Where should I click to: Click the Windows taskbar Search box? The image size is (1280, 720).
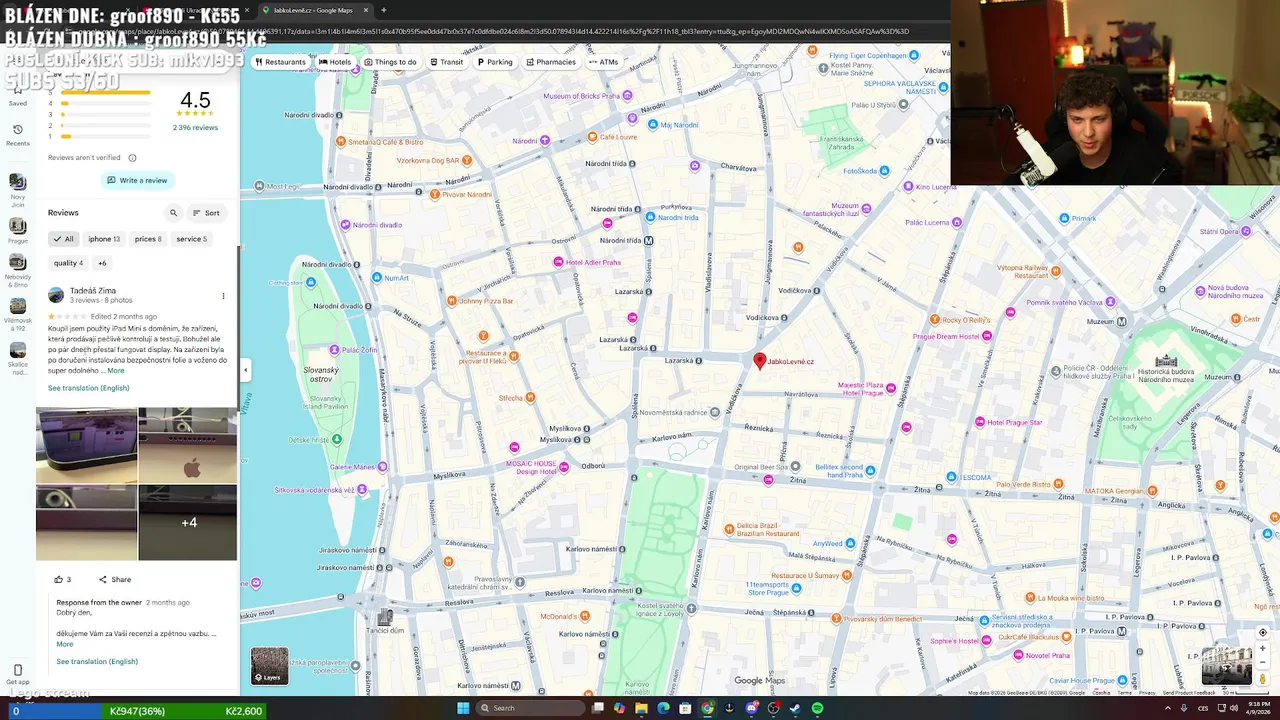530,708
